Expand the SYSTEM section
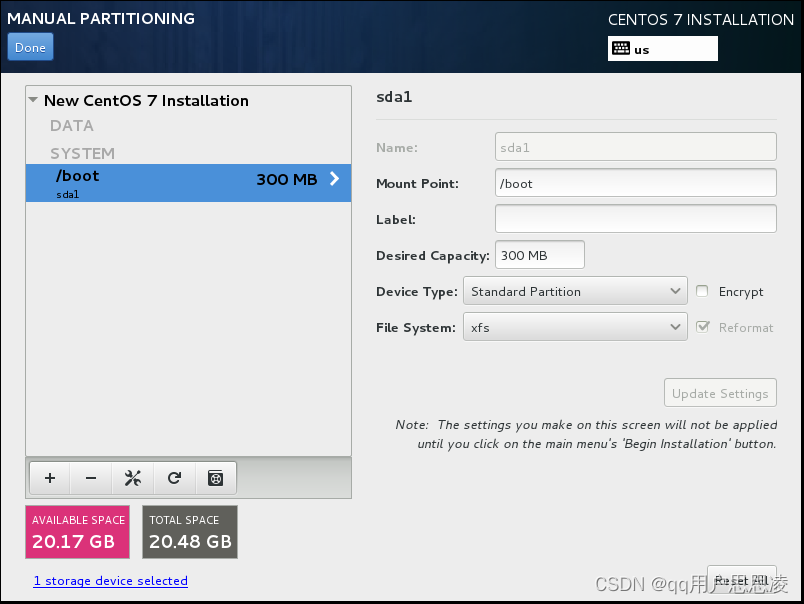This screenshot has width=804, height=604. point(82,153)
